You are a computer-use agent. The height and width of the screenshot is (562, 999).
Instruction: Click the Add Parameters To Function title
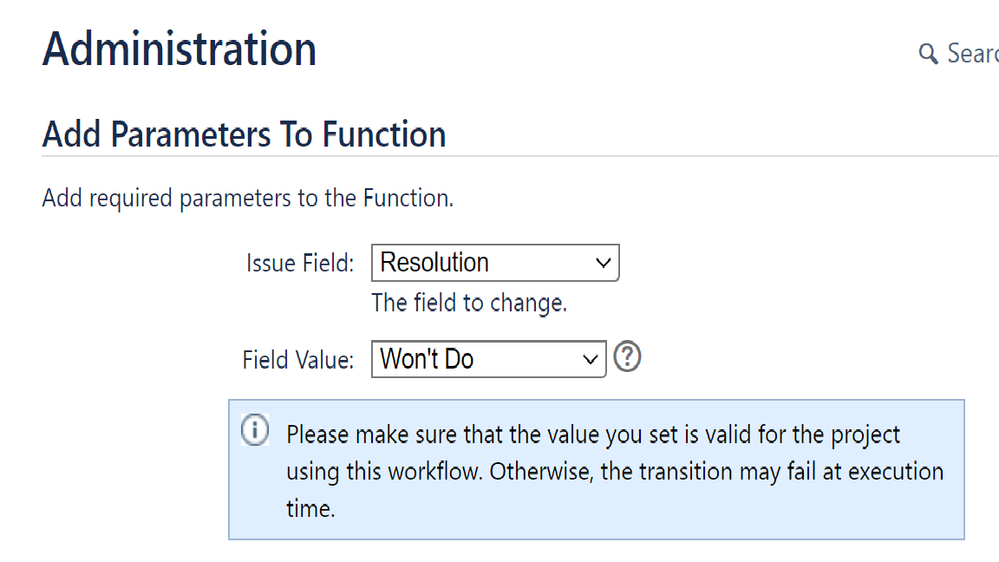pyautogui.click(x=244, y=134)
